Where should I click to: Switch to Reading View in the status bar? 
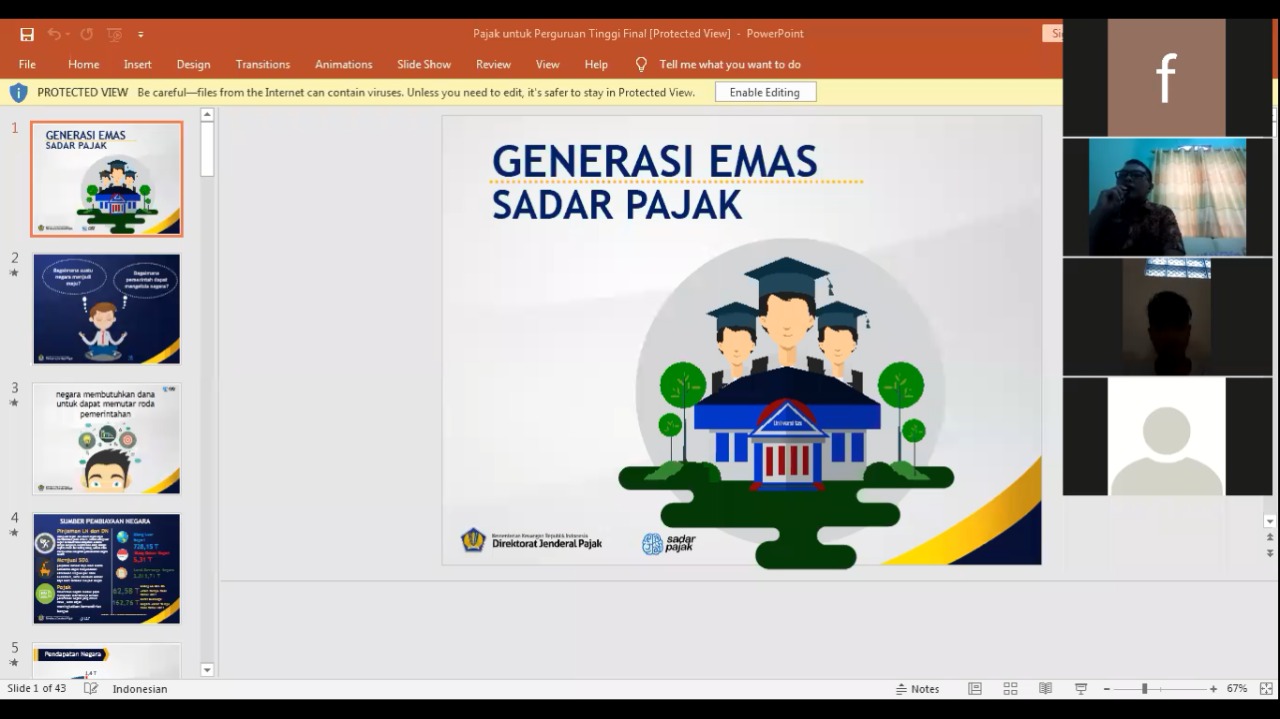[1045, 689]
